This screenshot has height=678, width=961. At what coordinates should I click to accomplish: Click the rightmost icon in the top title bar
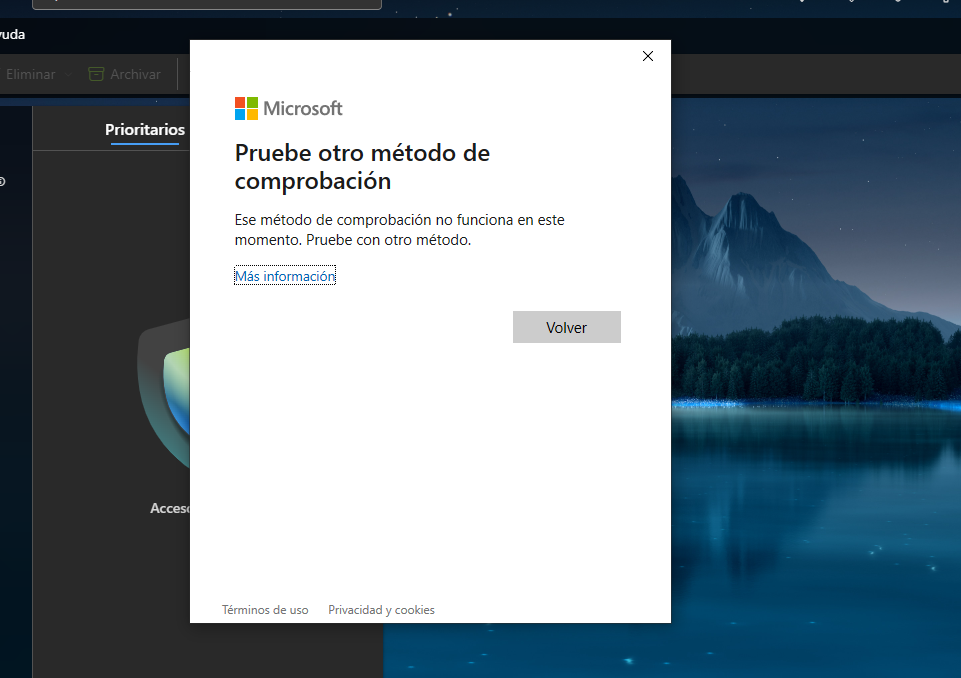[x=945, y=3]
